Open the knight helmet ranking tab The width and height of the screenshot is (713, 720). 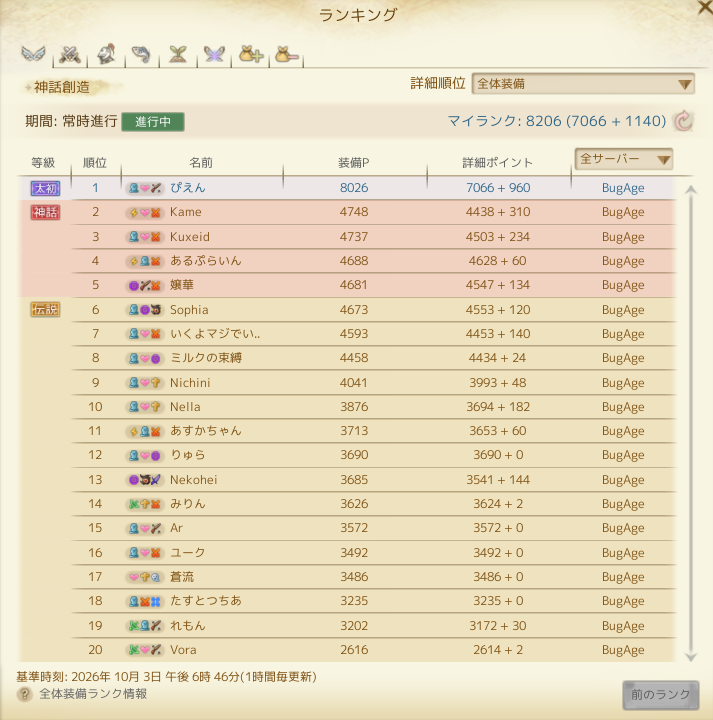click(x=106, y=55)
